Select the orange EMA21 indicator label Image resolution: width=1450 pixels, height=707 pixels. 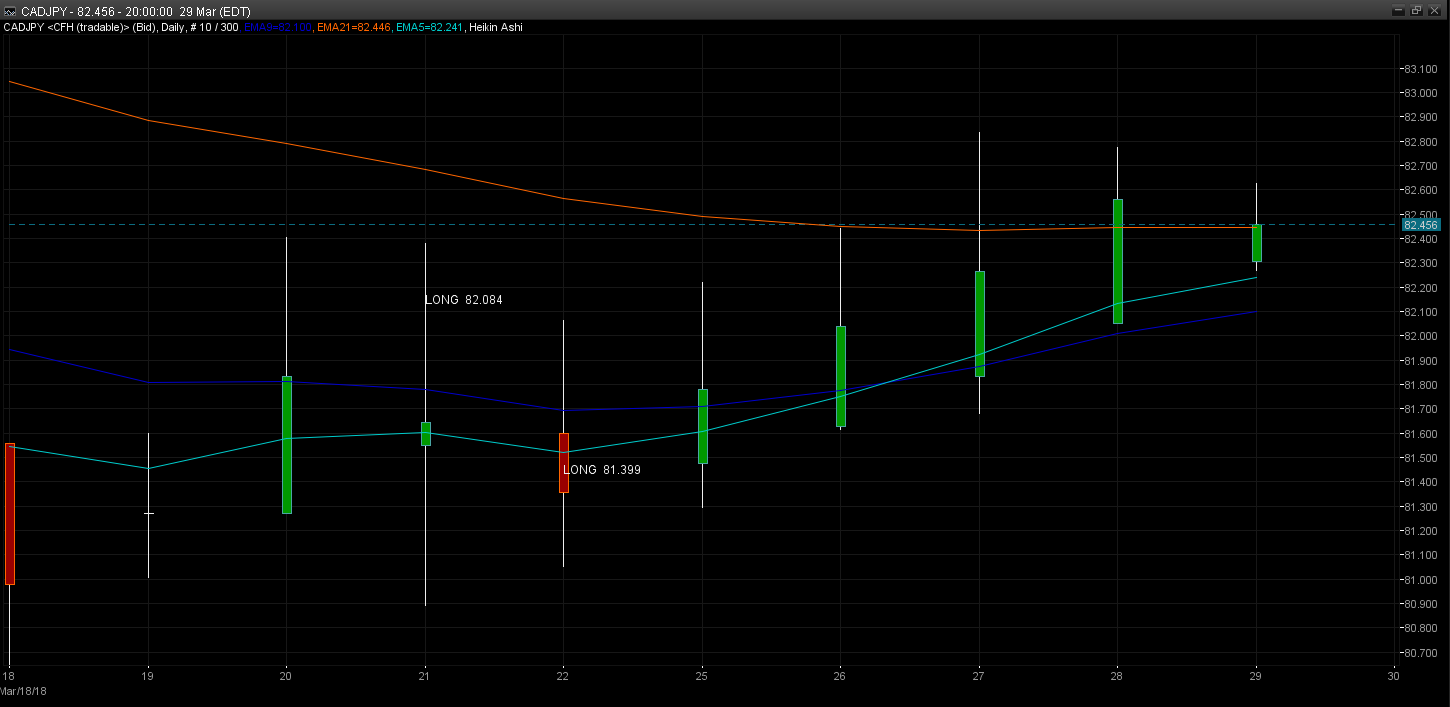coord(353,28)
